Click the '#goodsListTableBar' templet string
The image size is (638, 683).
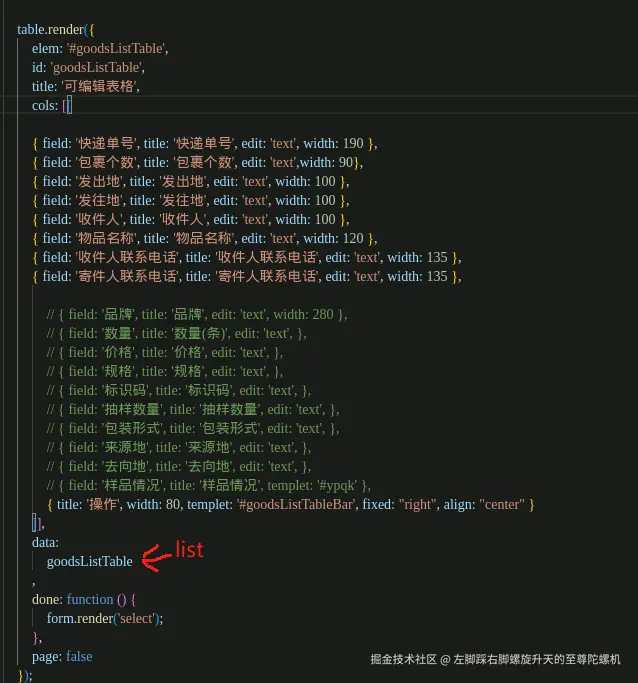[x=295, y=504]
